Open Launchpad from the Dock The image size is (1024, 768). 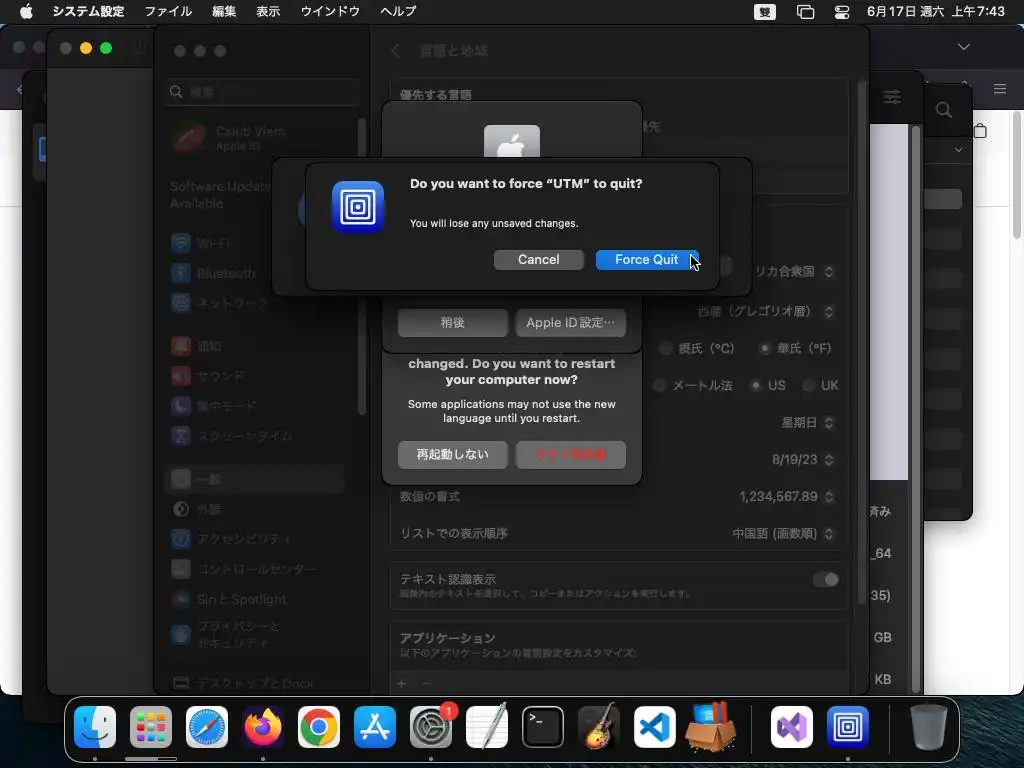click(151, 727)
